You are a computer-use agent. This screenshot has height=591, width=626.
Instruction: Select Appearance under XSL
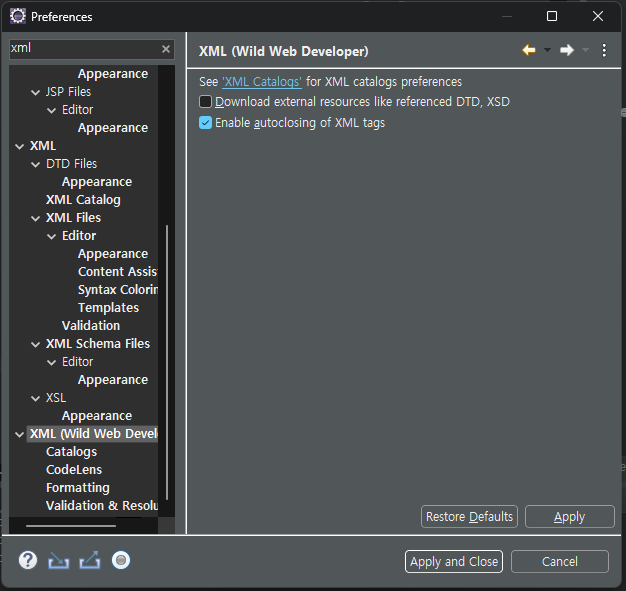97,416
